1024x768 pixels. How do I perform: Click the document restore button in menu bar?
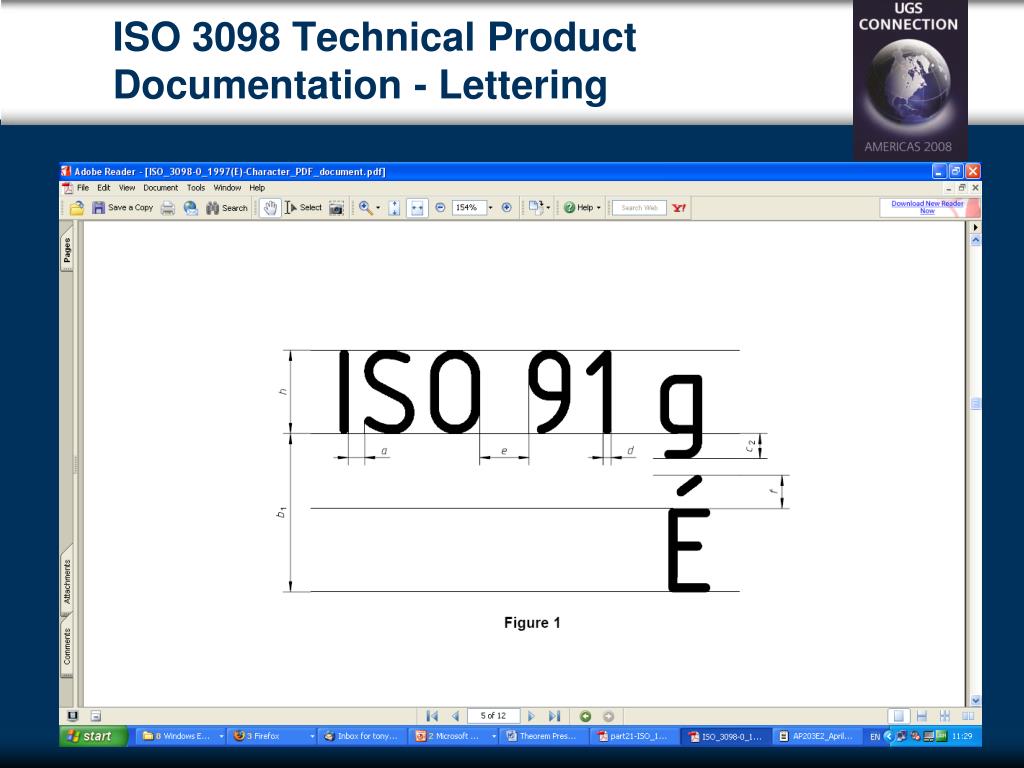[962, 187]
